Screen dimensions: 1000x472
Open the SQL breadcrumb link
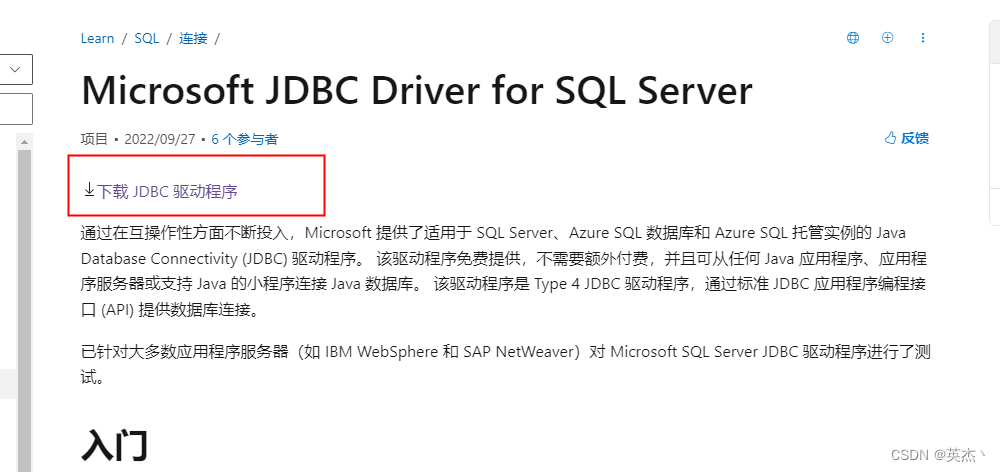(147, 38)
